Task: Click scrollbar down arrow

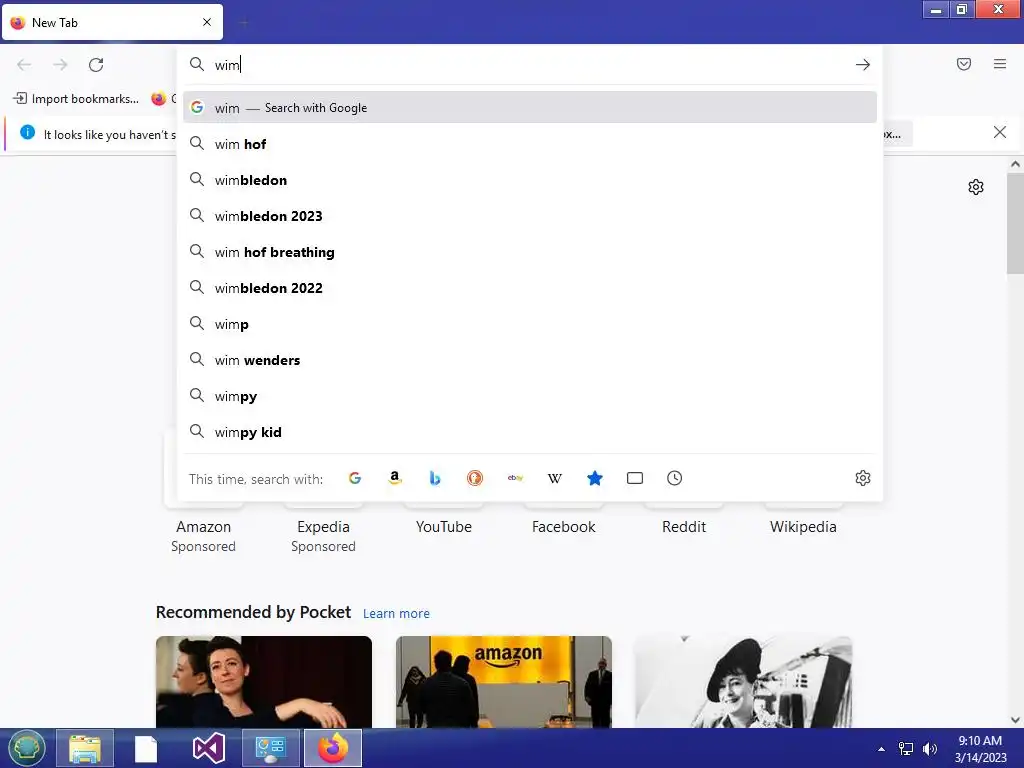Action: point(1015,720)
